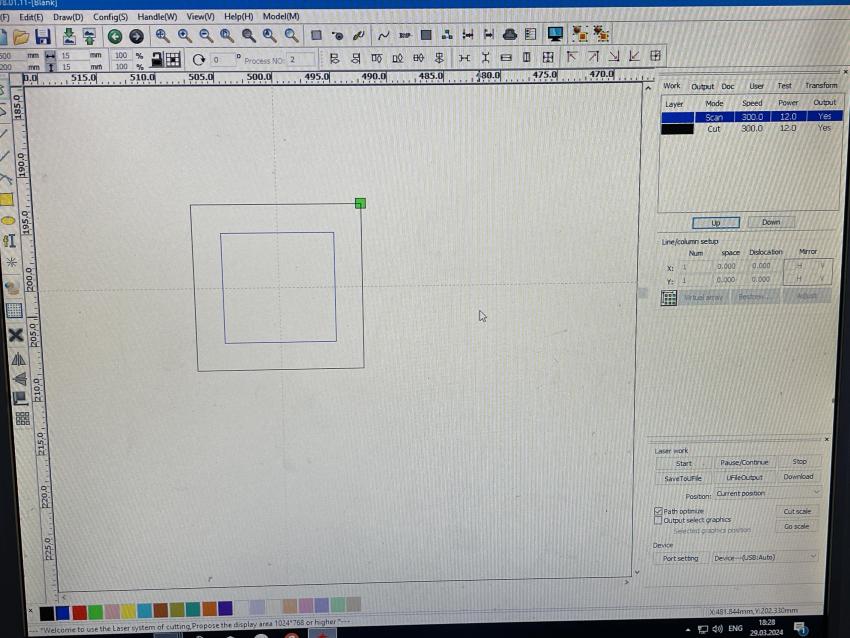Enable the Output select graphics checkbox
This screenshot has height=638, width=850.
pos(658,520)
